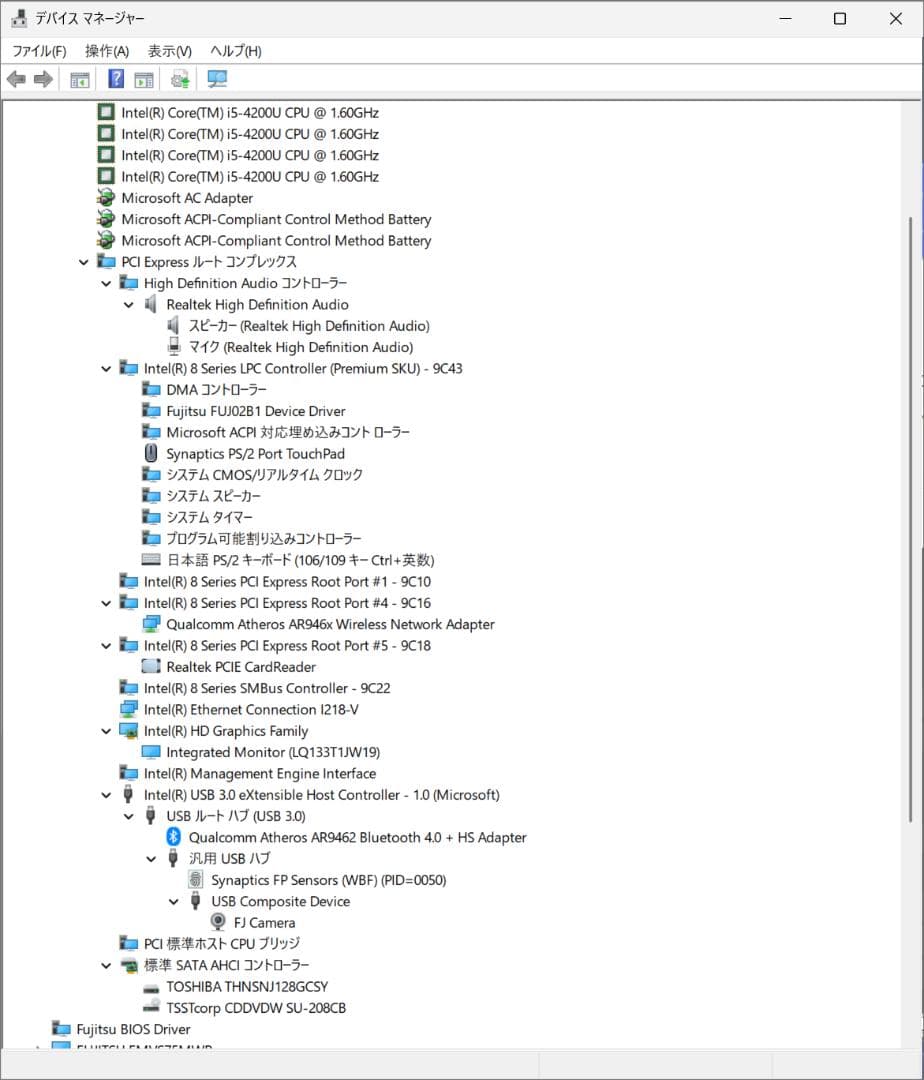Collapse the Intel(R) HD Graphics Family node
This screenshot has width=924, height=1080.
click(106, 731)
